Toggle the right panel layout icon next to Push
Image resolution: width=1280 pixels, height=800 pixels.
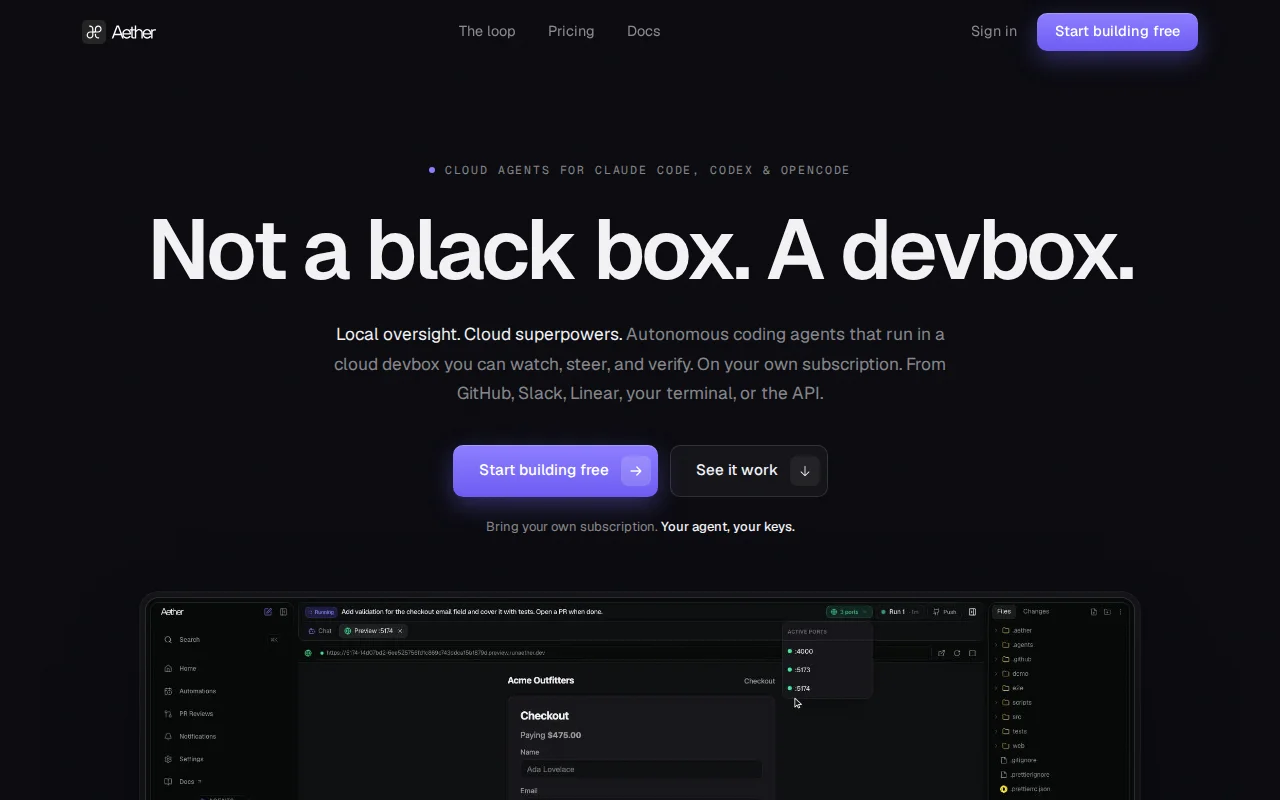click(972, 612)
